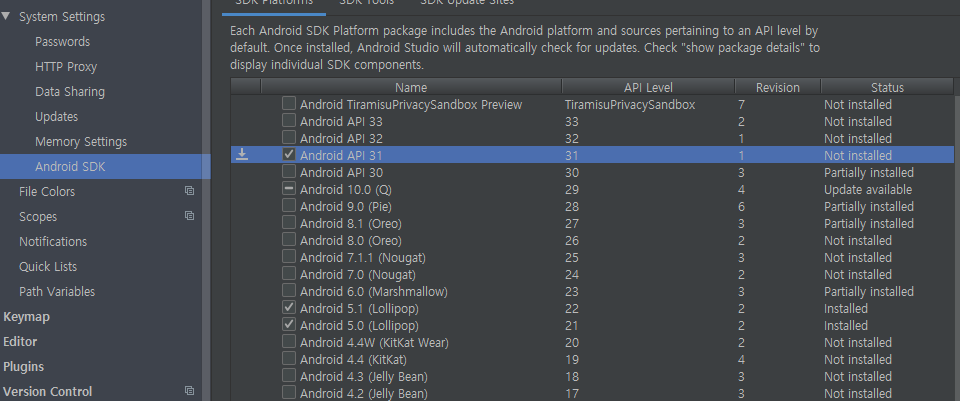This screenshot has height=401, width=960.
Task: Sort table by Revision column header
Action: [778, 87]
